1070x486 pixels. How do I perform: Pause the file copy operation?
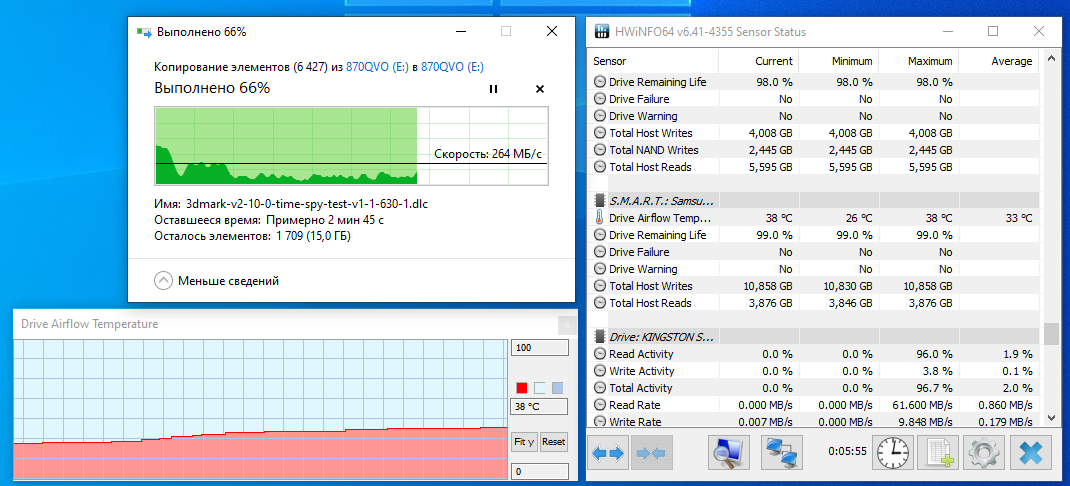[493, 89]
